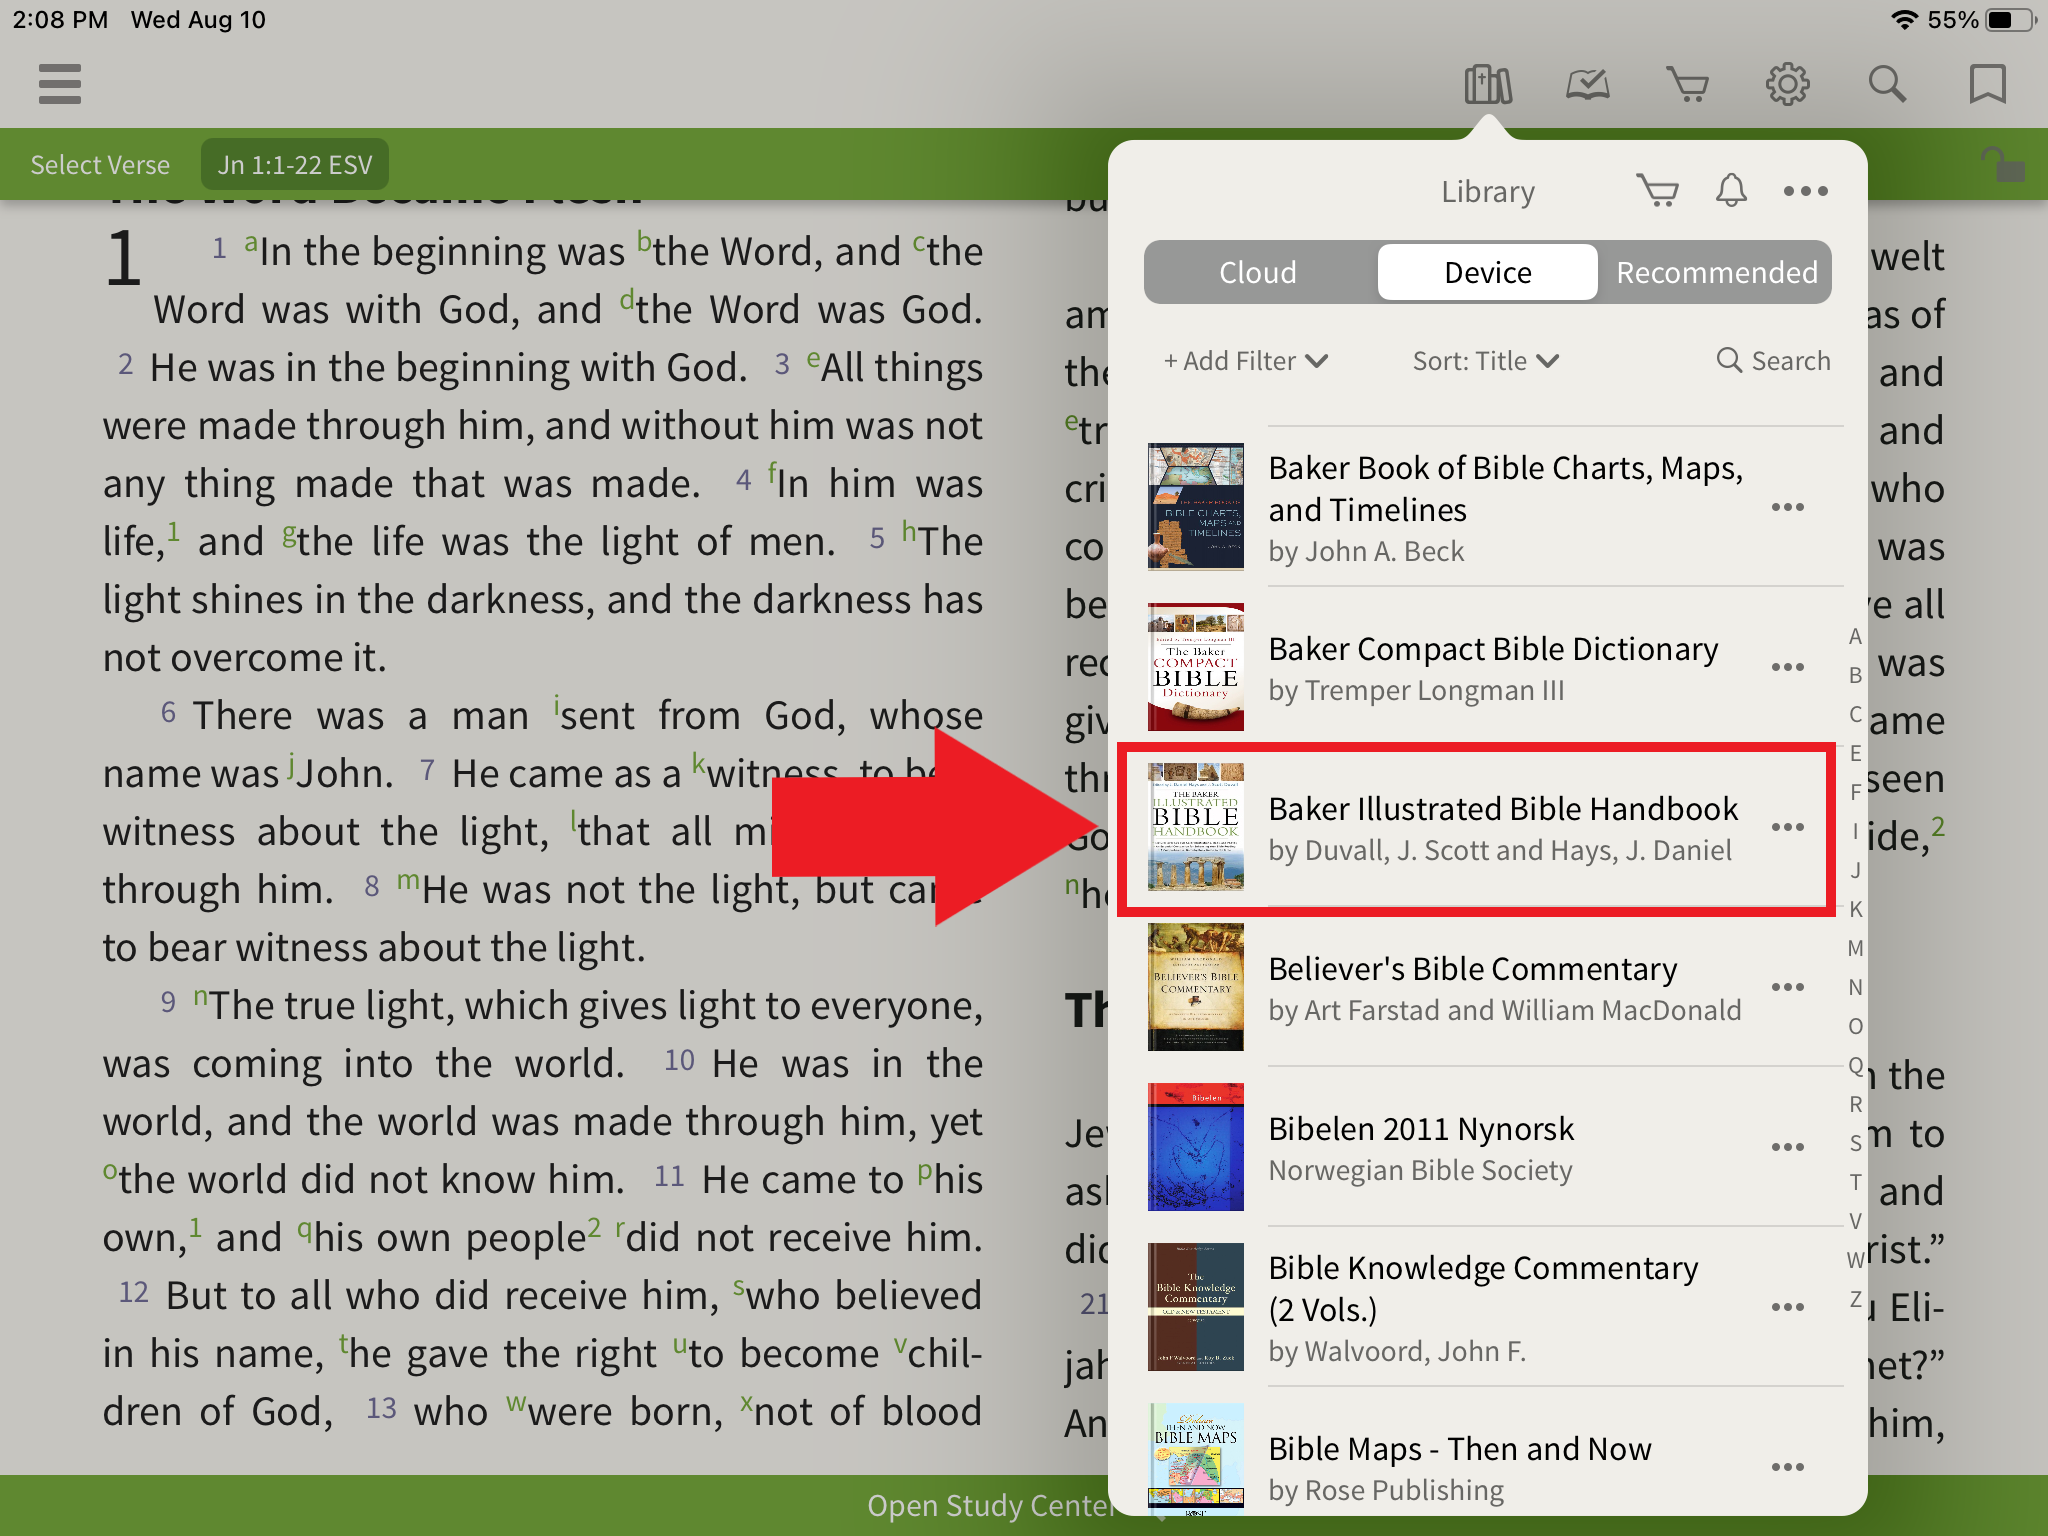The width and height of the screenshot is (2048, 1536).
Task: Open Bibelen 2011 Nynorsk cover thumbnail
Action: coord(1196,1147)
